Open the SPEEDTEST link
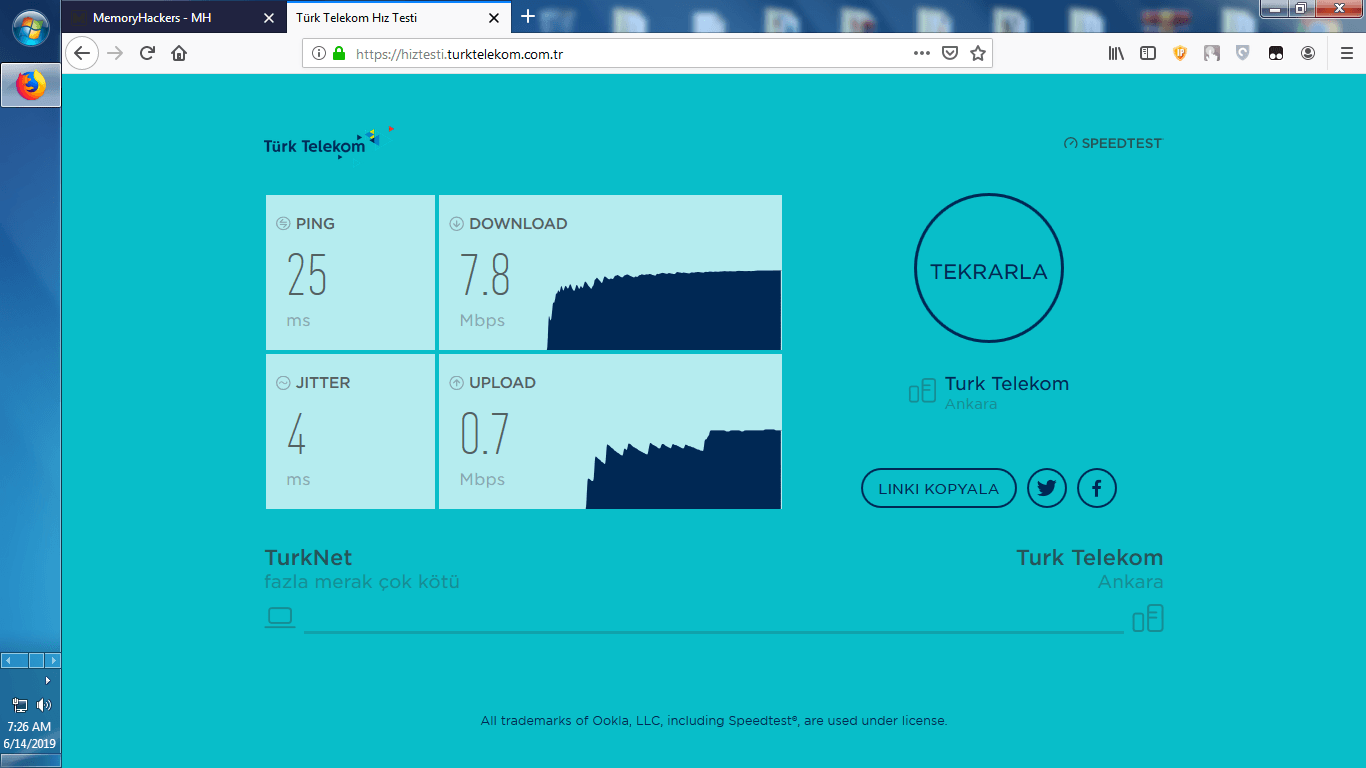The width and height of the screenshot is (1366, 768). [x=1113, y=143]
